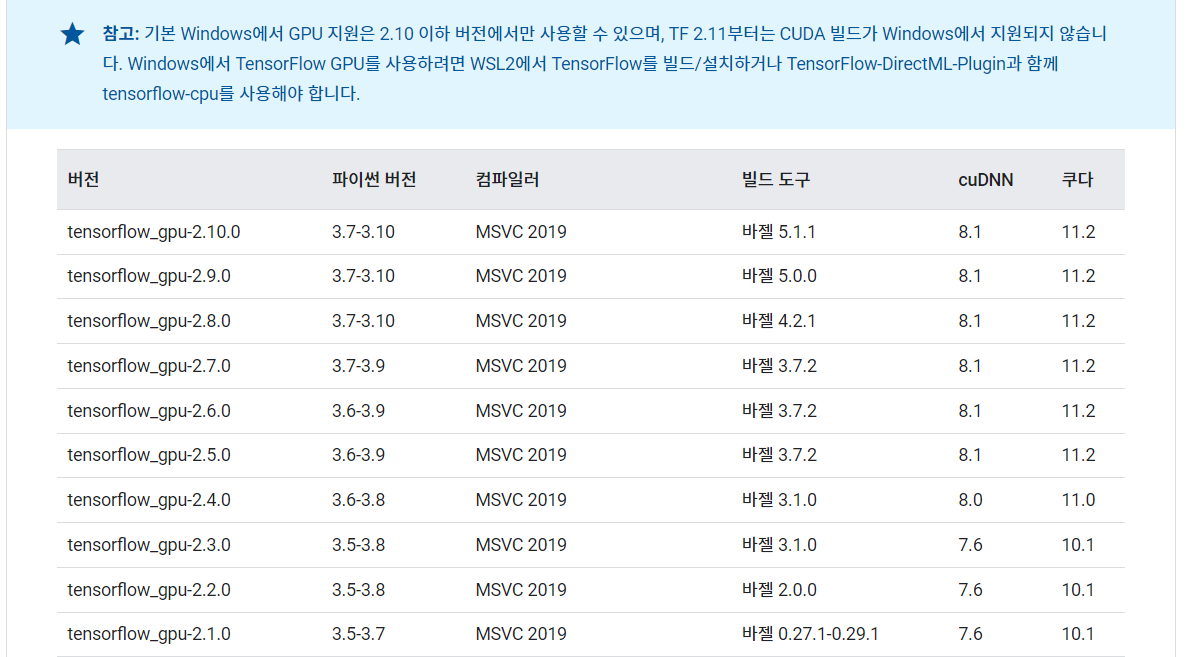Click the 파이썬 버전 column header
This screenshot has height=657, width=1195.
(x=373, y=180)
